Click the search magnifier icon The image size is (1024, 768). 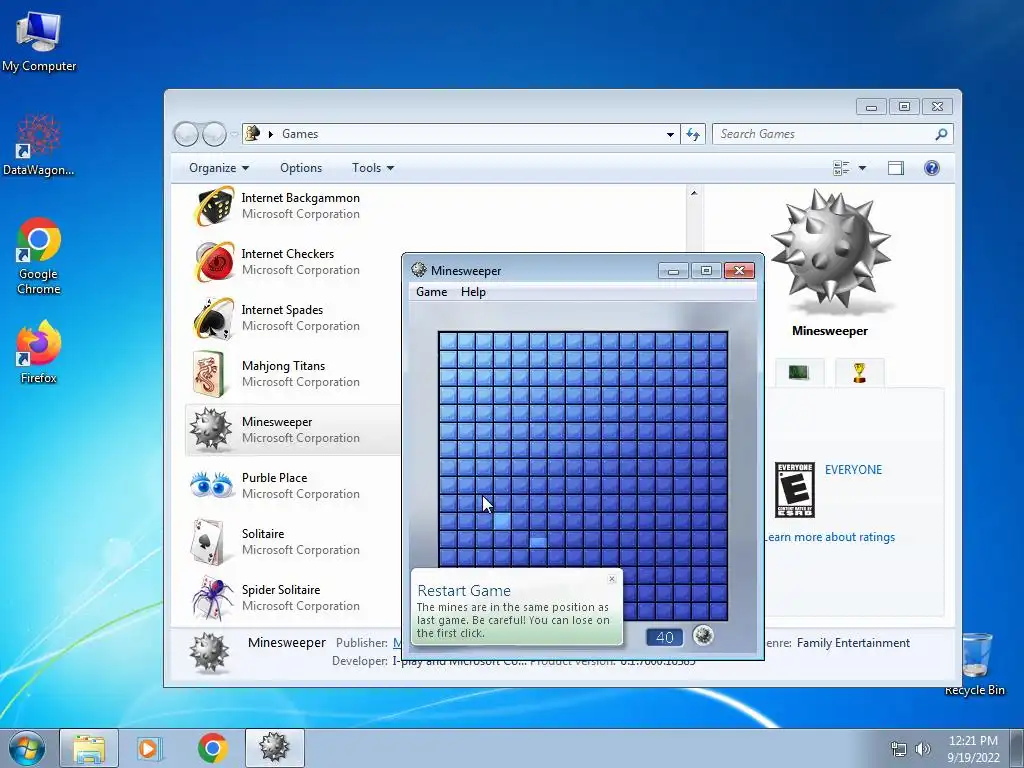[941, 134]
